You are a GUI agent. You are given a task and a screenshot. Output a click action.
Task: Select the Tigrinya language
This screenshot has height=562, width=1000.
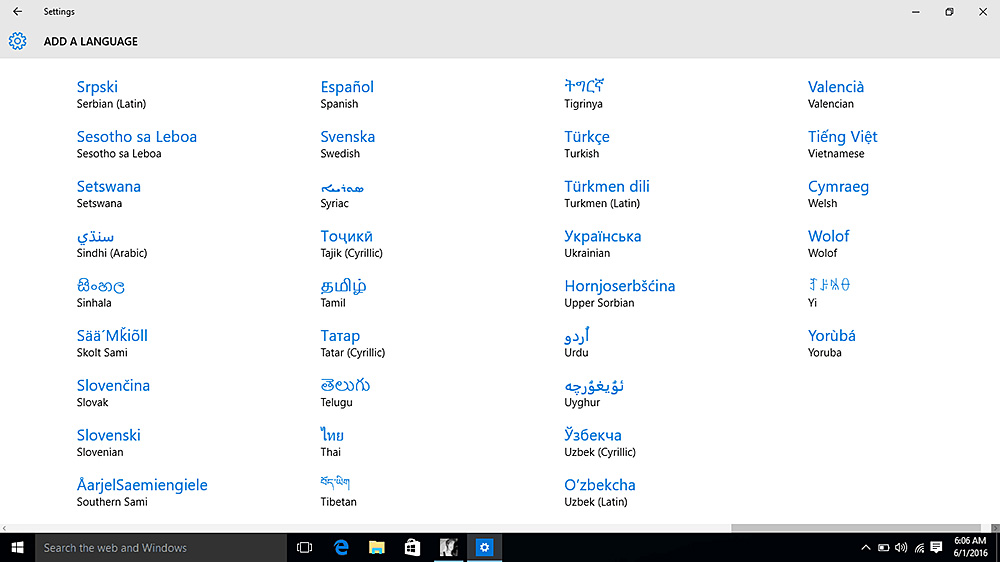(x=584, y=94)
